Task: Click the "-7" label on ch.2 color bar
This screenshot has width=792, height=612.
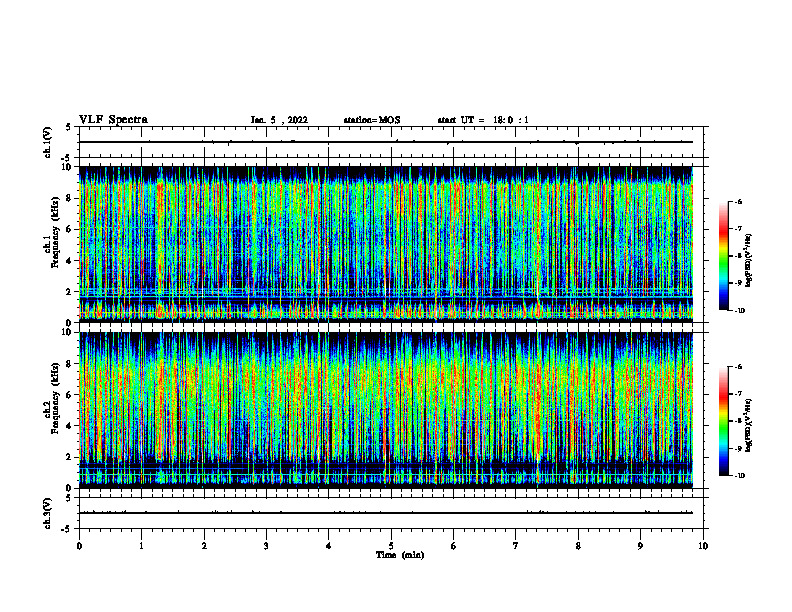Action: [x=738, y=394]
